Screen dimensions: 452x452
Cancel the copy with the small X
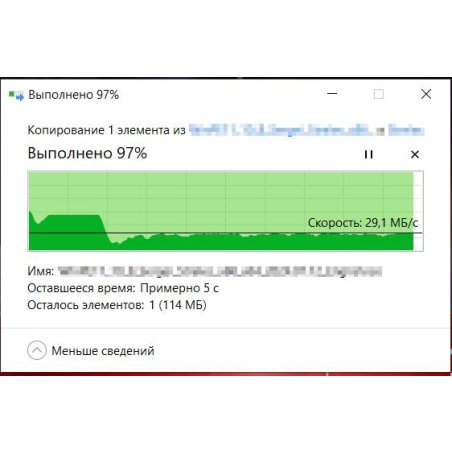415,154
